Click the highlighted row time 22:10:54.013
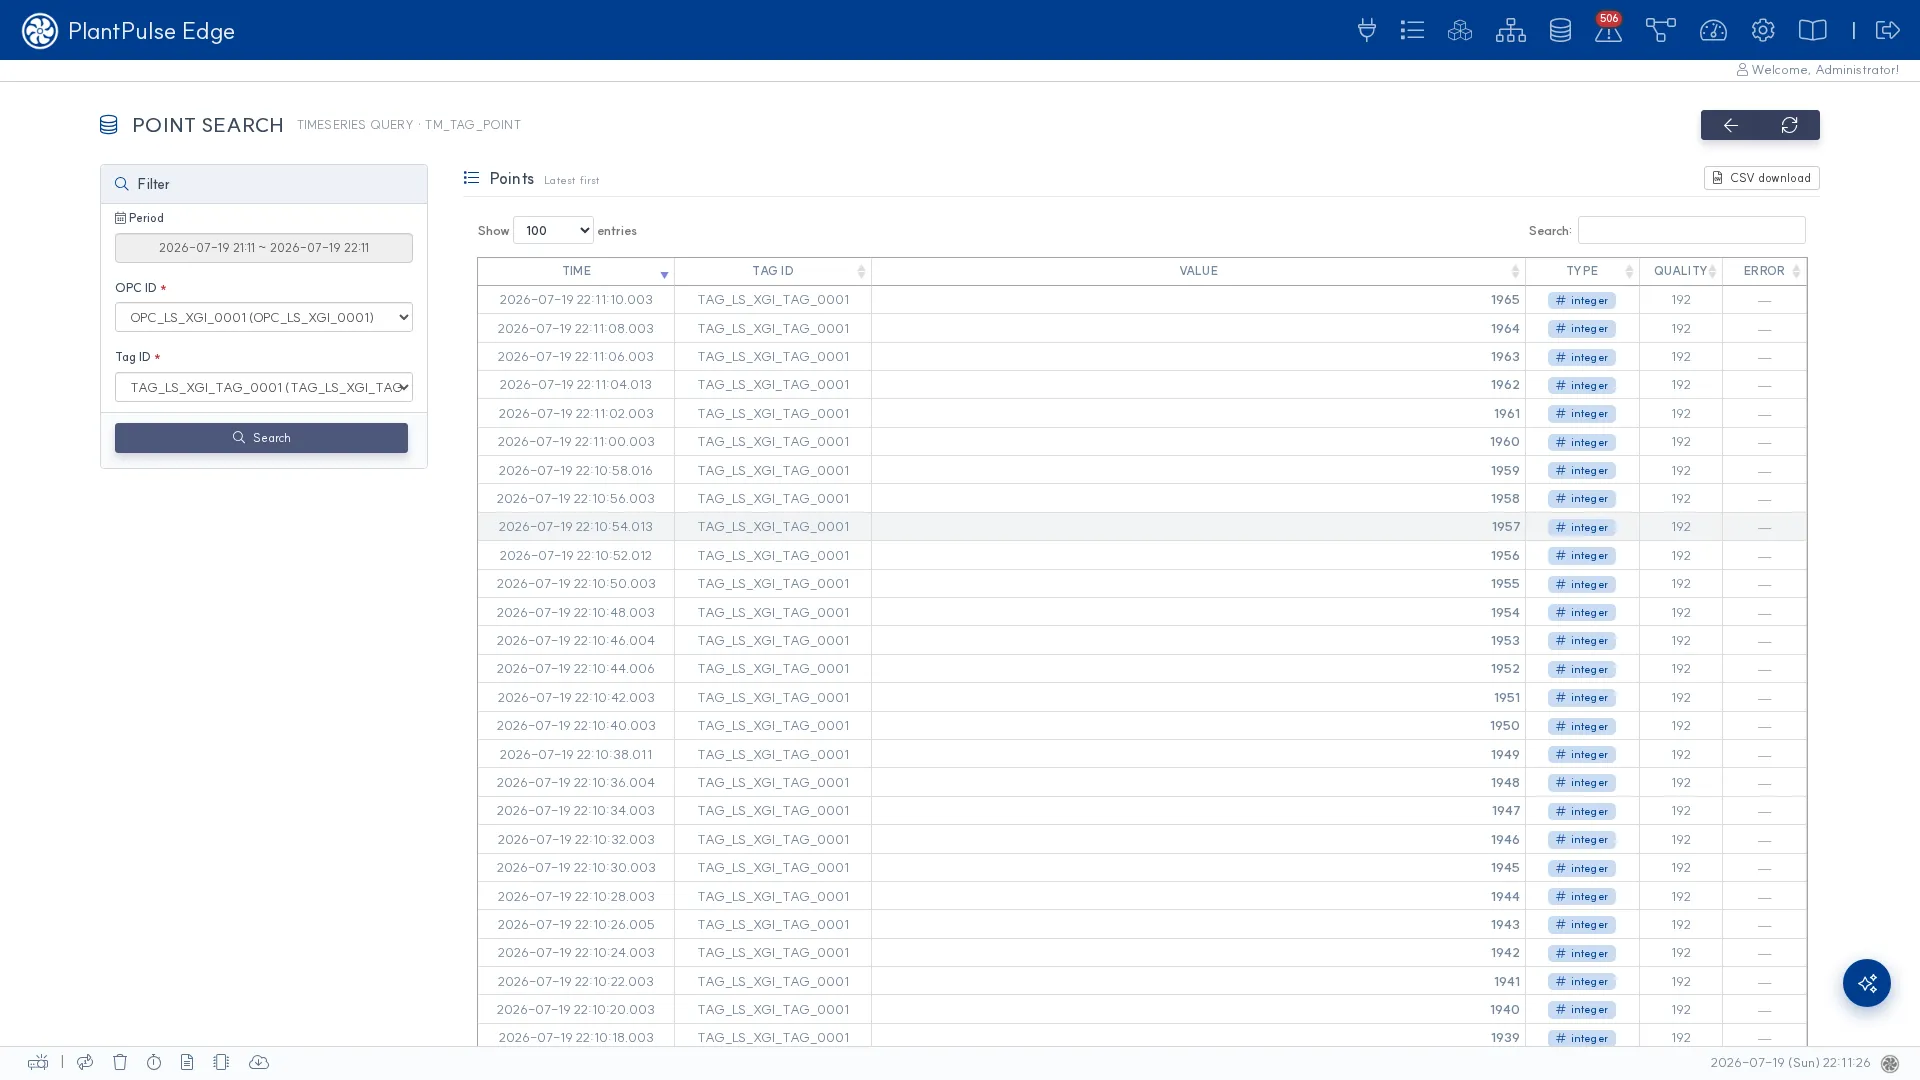This screenshot has width=1920, height=1080. 576,527
